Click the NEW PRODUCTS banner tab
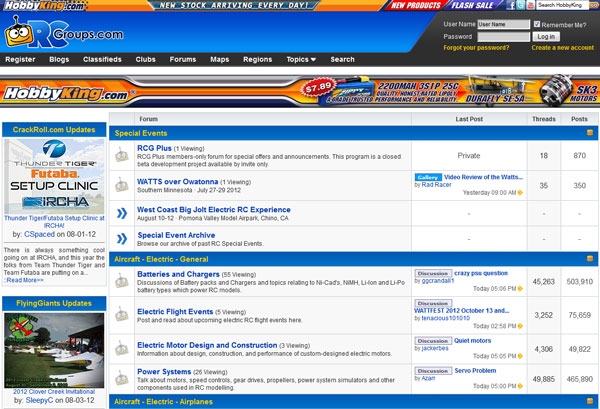Screen dimensions: 600x409 (x=416, y=5)
